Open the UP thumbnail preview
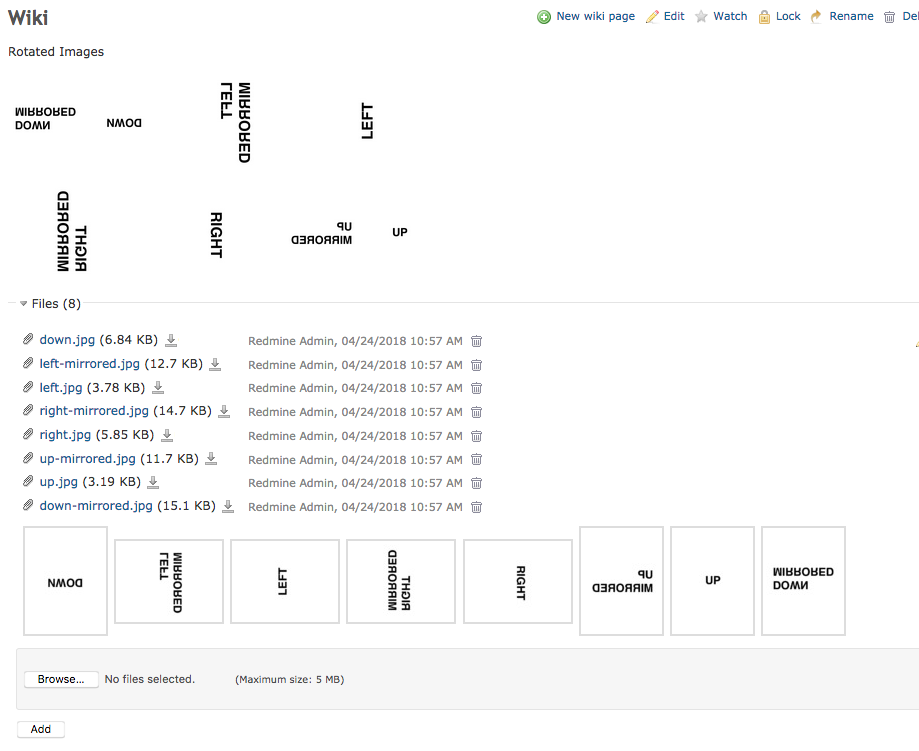Viewport: 919px width, 751px height. [x=712, y=581]
